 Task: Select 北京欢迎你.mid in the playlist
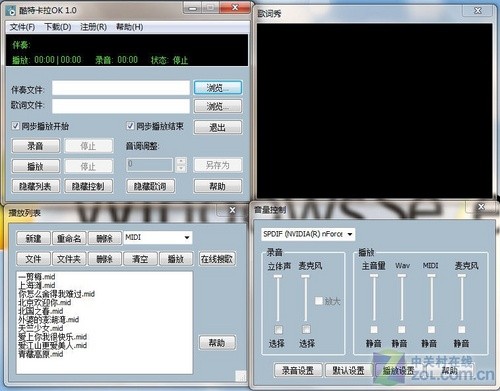tap(45, 302)
